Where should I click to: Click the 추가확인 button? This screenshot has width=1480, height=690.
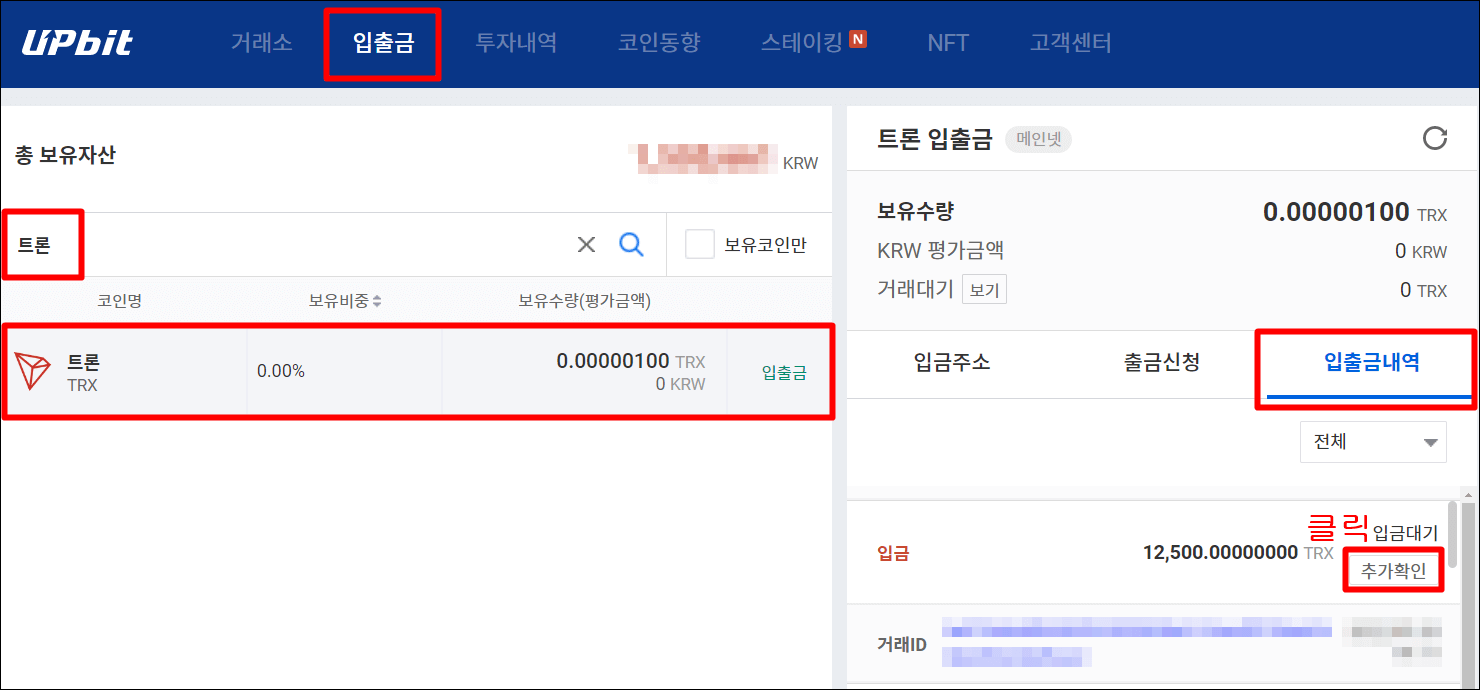(x=1394, y=570)
